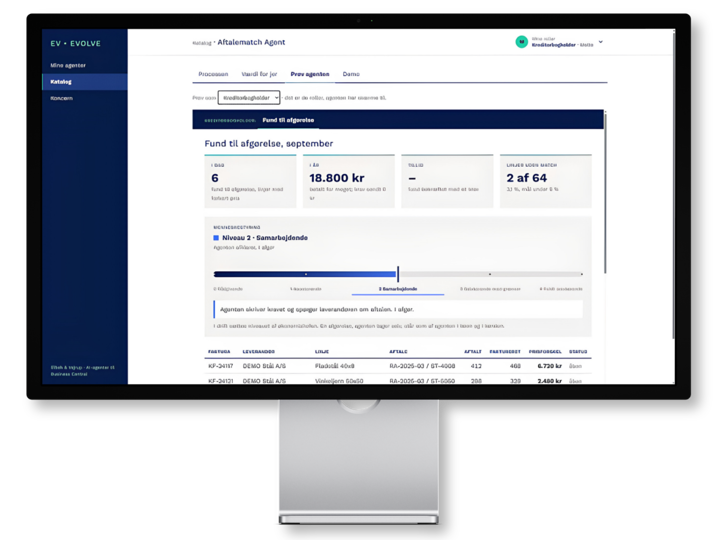This screenshot has width=720, height=540.
Task: Select the level 0 slider label
Action: 228,289
